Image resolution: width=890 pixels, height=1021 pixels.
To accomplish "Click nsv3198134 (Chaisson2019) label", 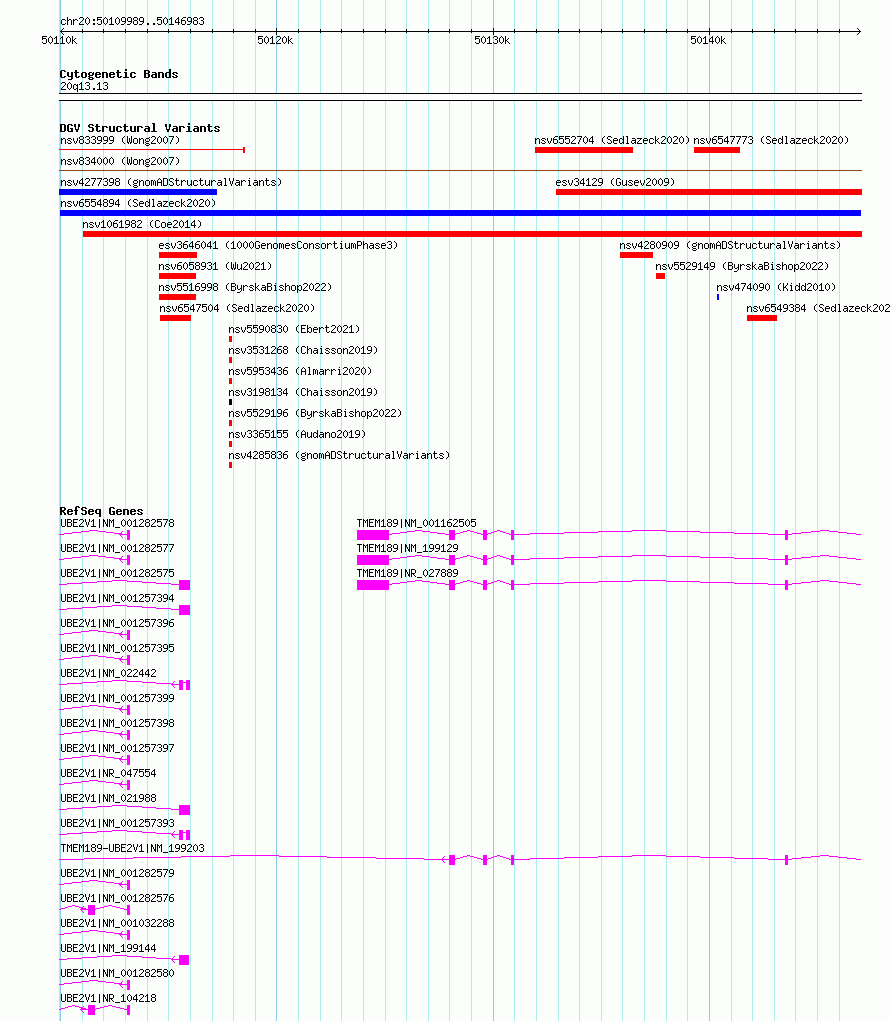I will pos(303,392).
